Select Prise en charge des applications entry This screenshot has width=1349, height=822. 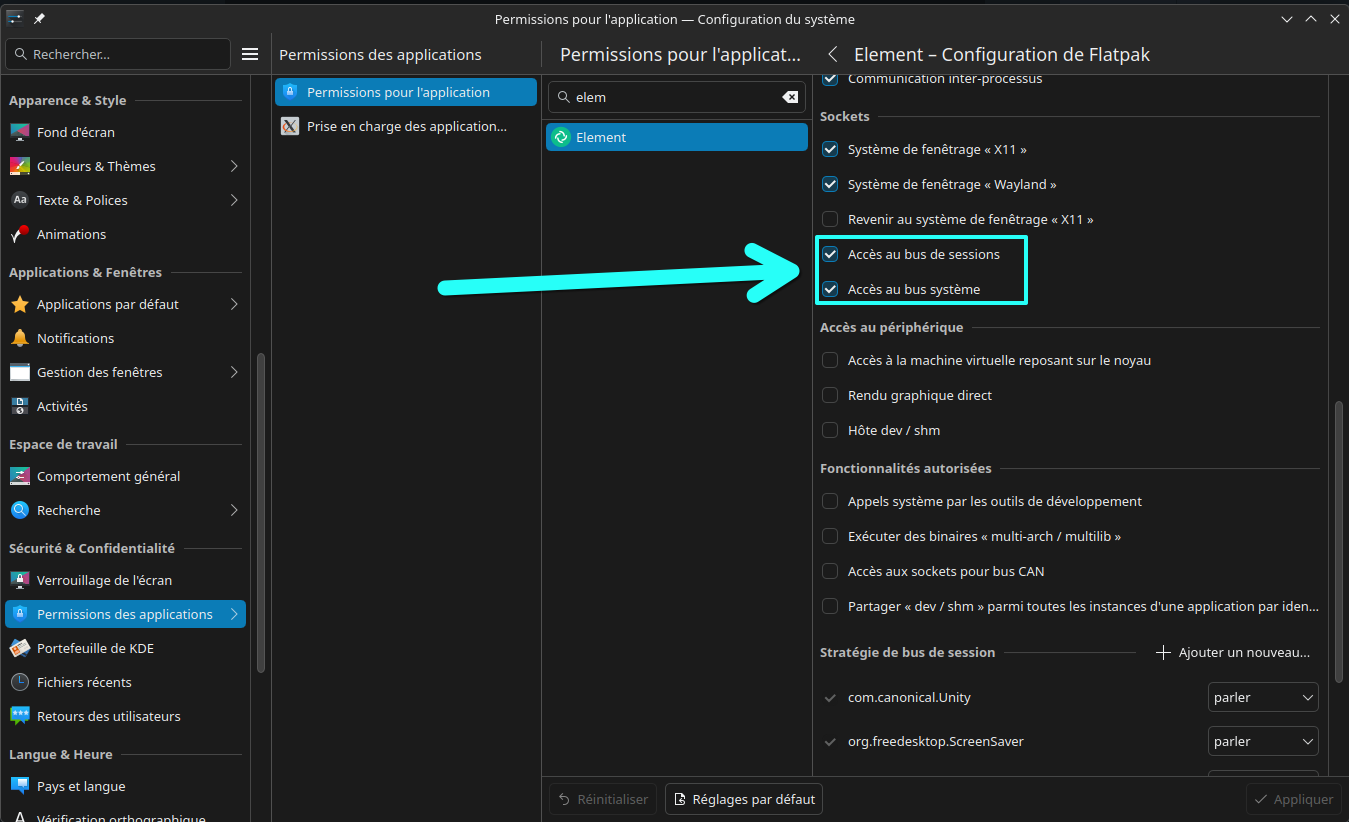click(406, 126)
